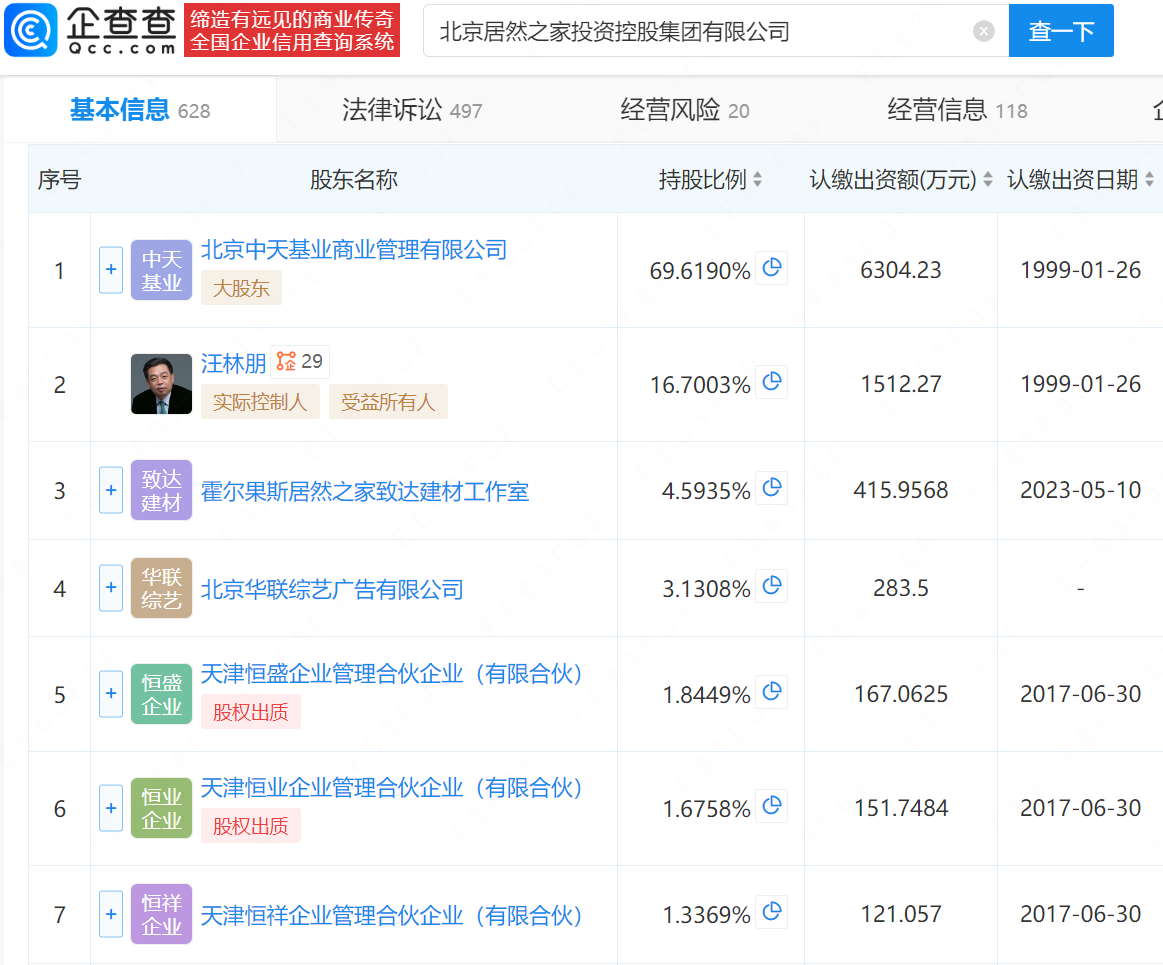
Task: Open 霍尔果斯居然之家致达建材工作室 link
Action: coord(365,491)
